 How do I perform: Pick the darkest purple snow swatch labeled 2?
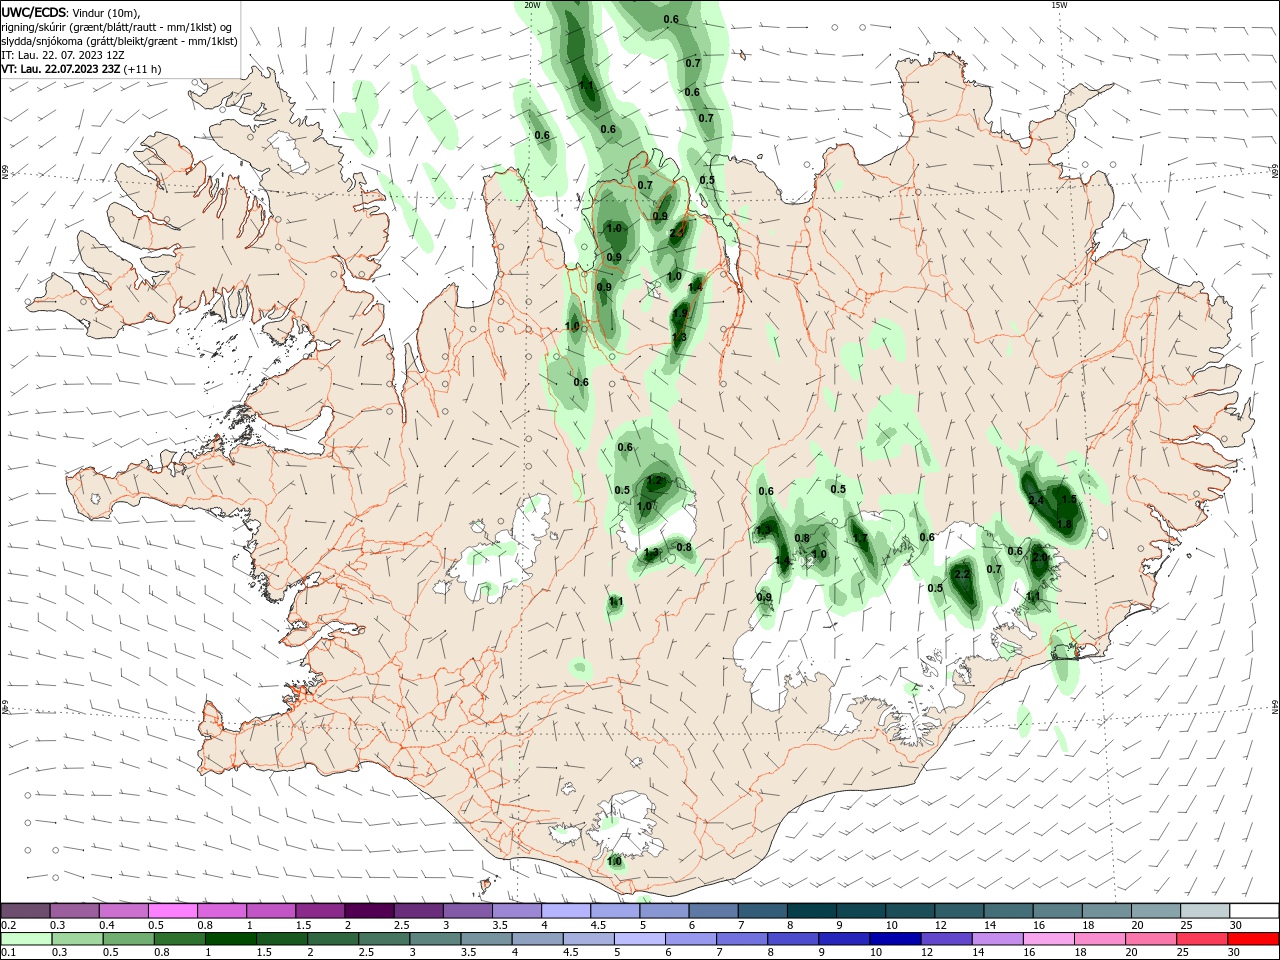pyautogui.click(x=369, y=911)
